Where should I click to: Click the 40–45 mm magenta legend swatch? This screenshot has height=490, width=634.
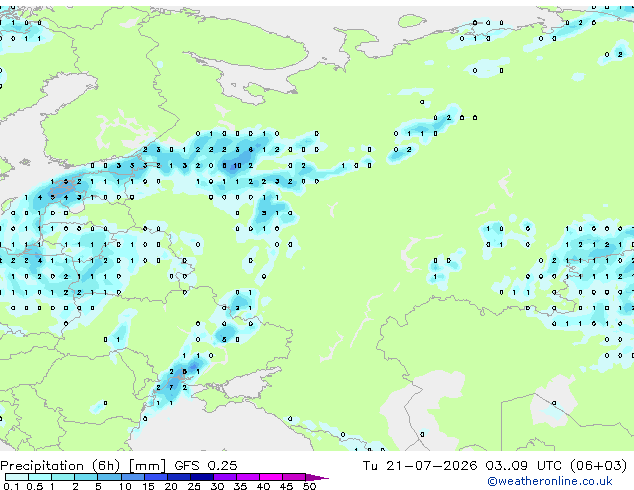coord(271,477)
